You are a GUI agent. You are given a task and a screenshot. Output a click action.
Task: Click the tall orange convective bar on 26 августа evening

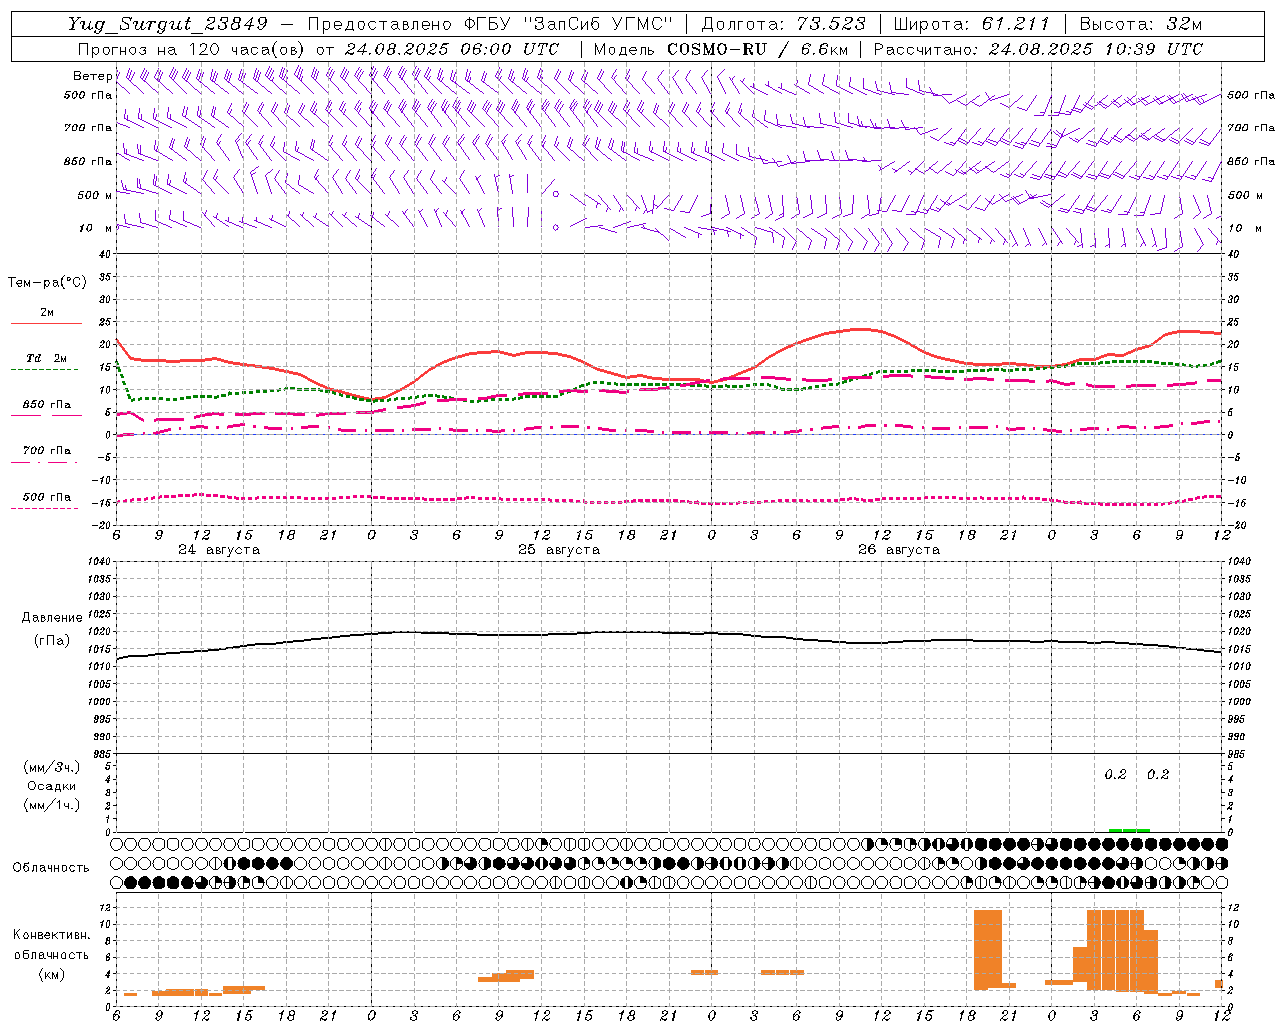pyautogui.click(x=988, y=949)
